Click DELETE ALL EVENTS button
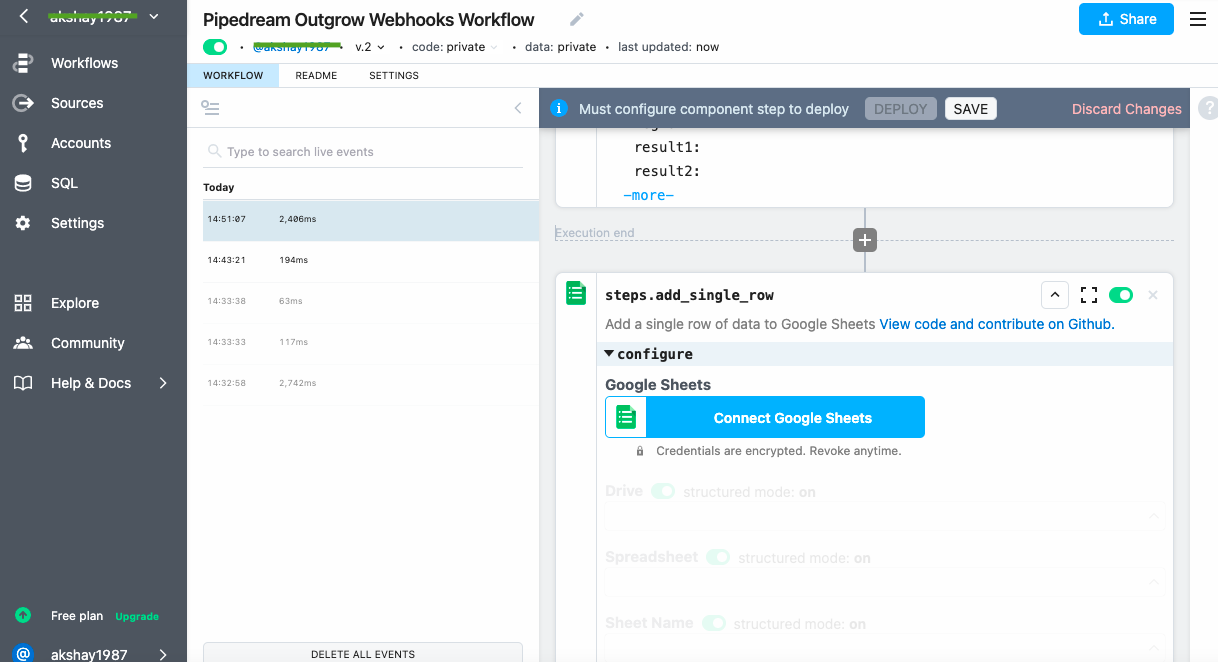The width and height of the screenshot is (1218, 662). 363,653
